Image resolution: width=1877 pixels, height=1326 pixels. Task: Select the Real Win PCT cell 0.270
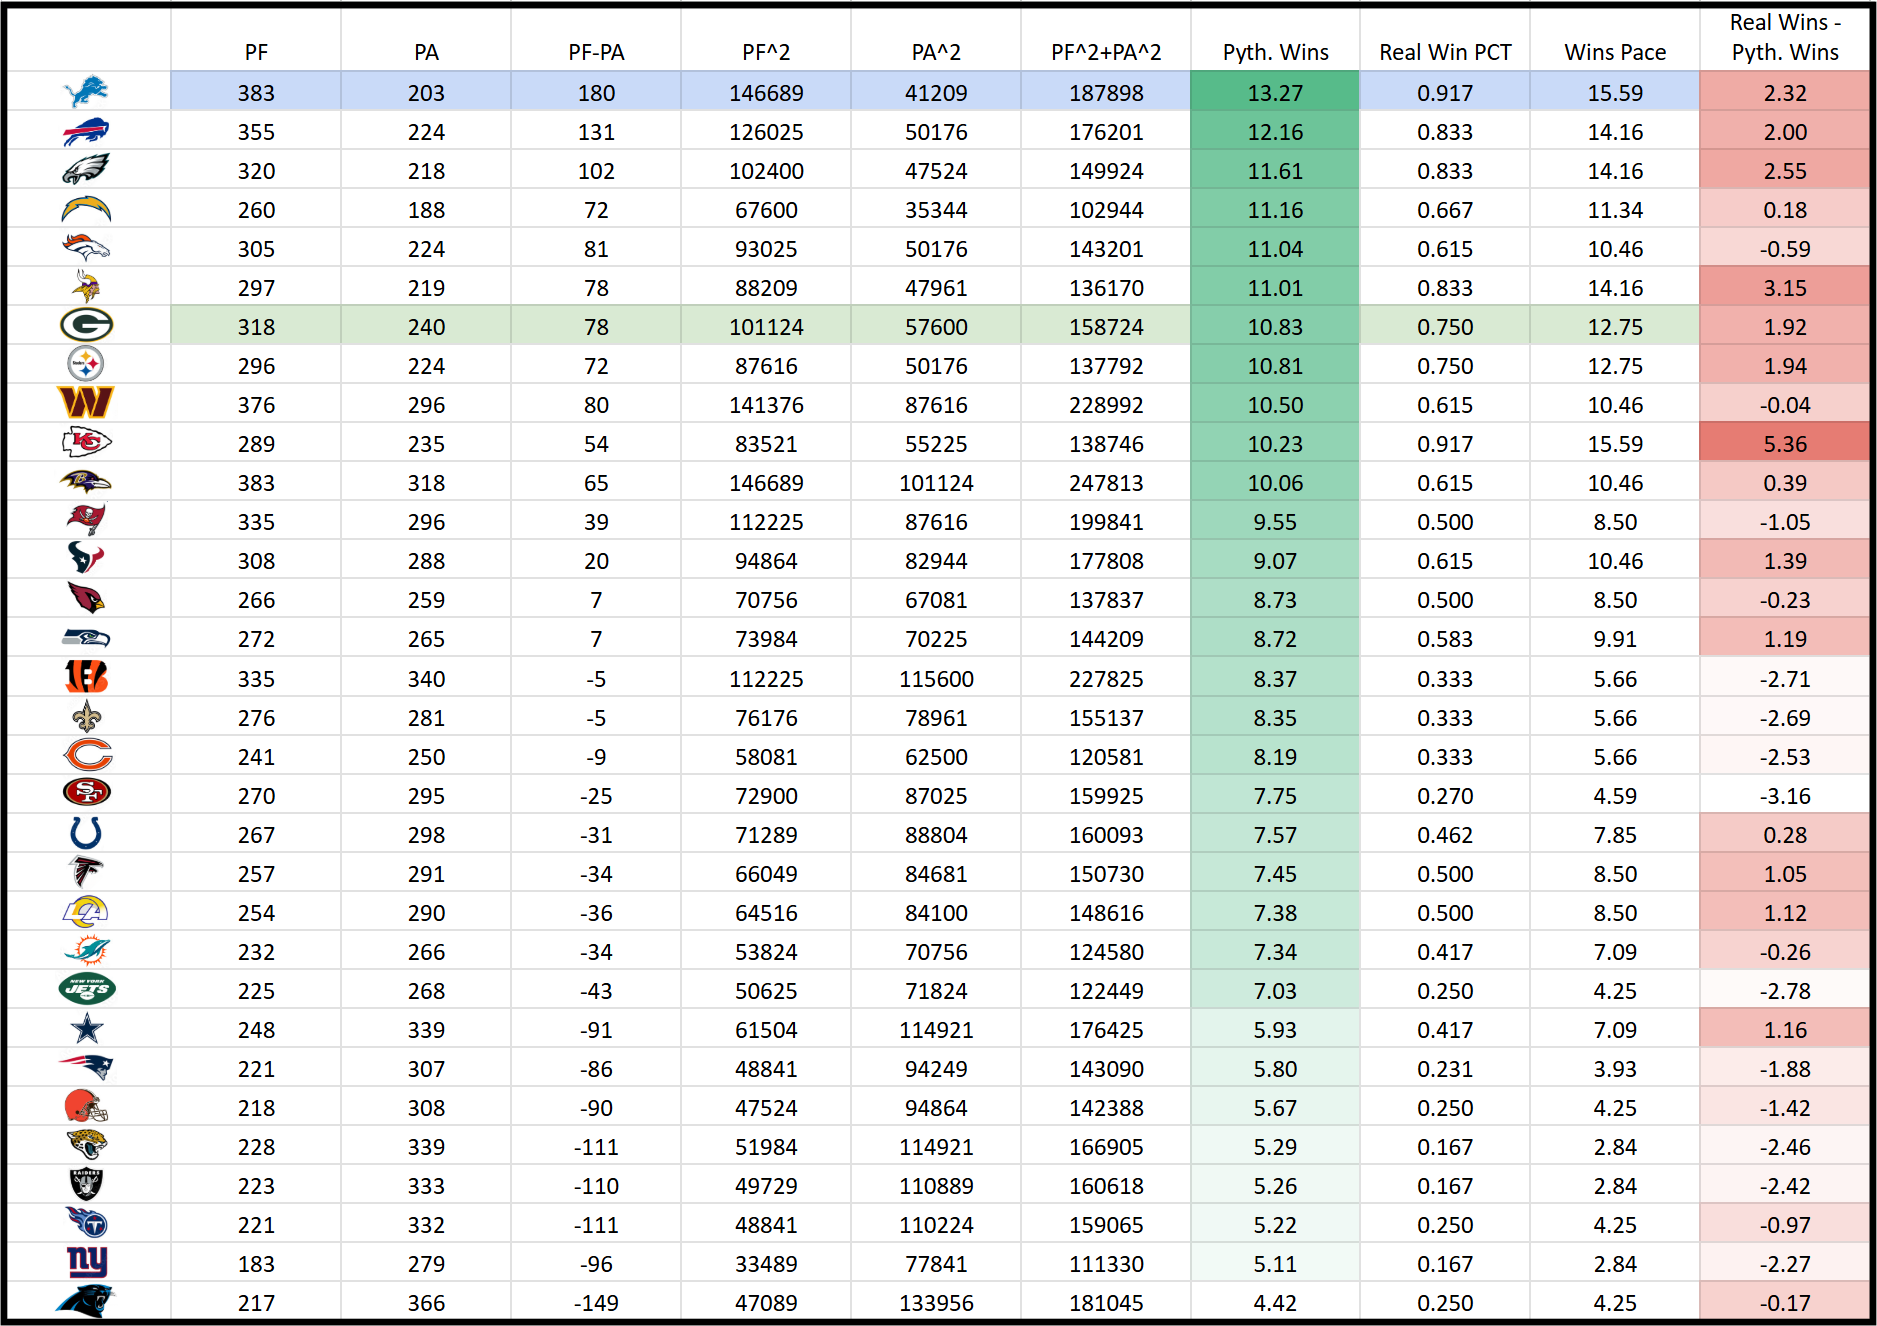[1445, 795]
